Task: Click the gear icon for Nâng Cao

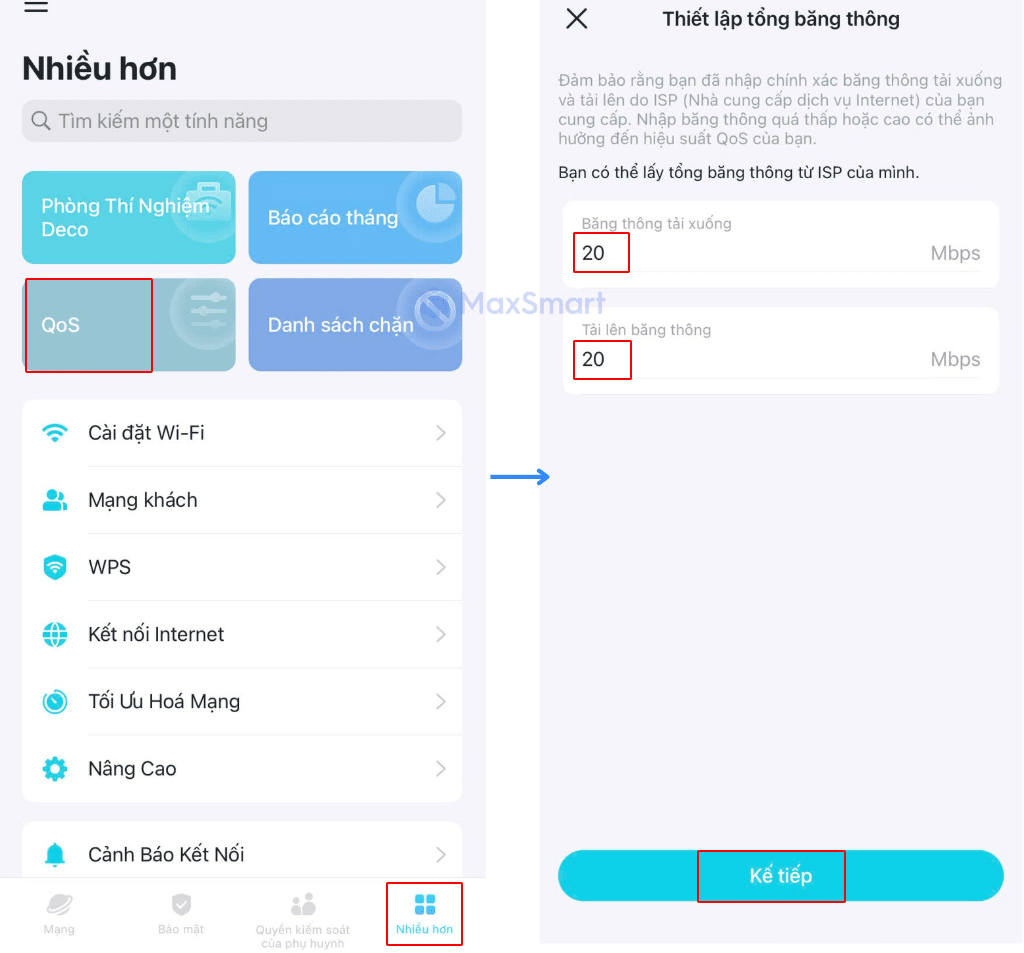Action: [55, 769]
